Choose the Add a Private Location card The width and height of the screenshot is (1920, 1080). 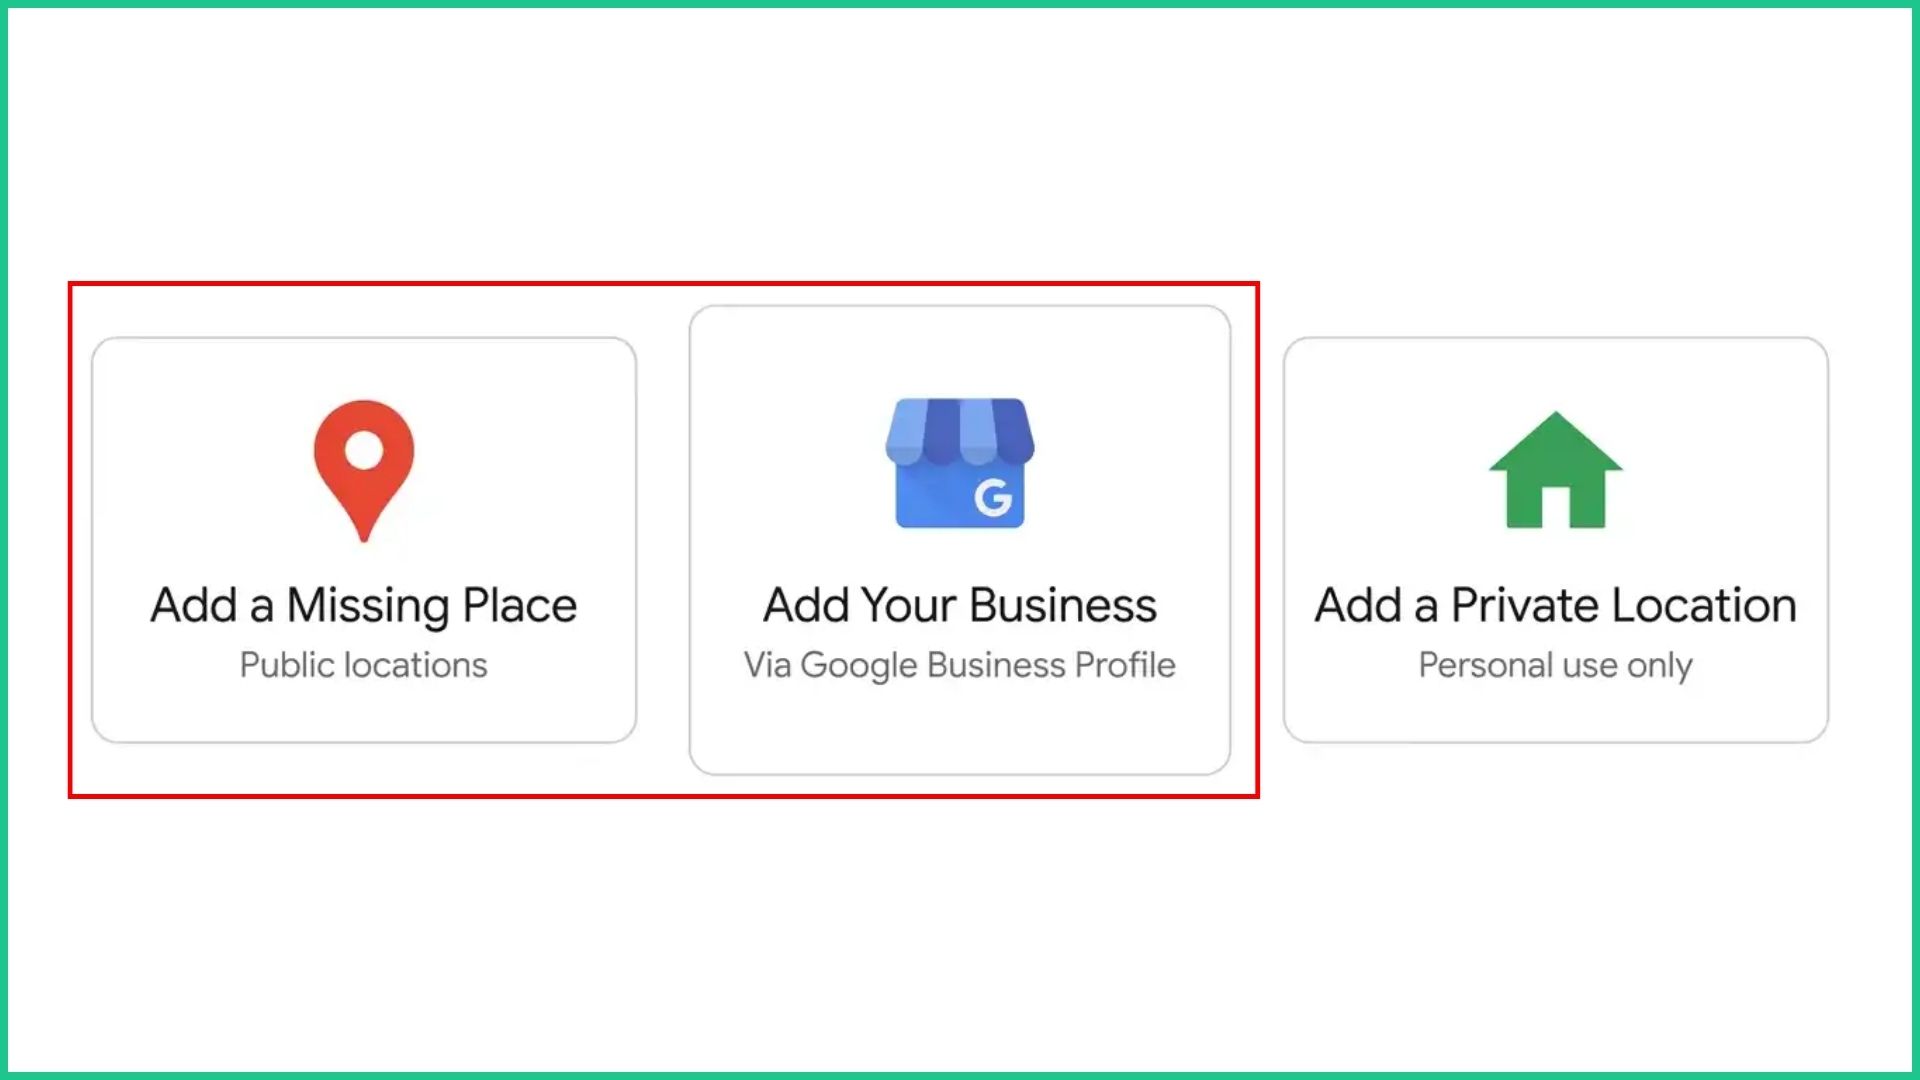[1556, 540]
